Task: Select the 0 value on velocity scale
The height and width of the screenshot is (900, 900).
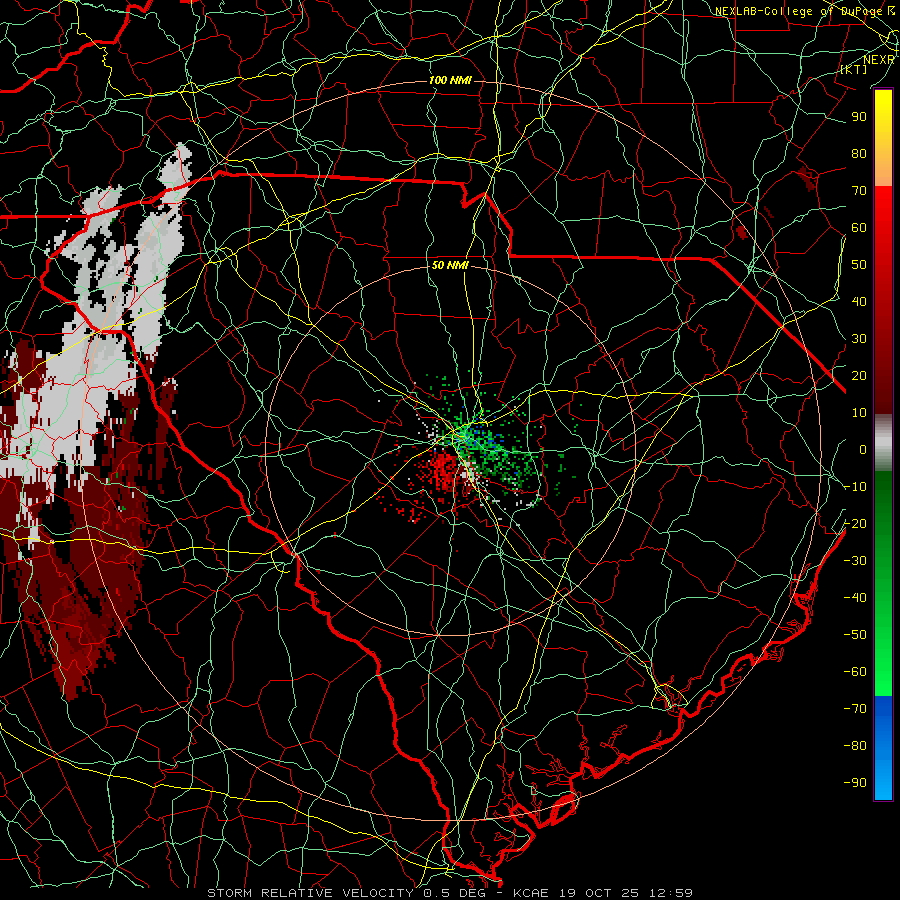Action: pos(863,449)
